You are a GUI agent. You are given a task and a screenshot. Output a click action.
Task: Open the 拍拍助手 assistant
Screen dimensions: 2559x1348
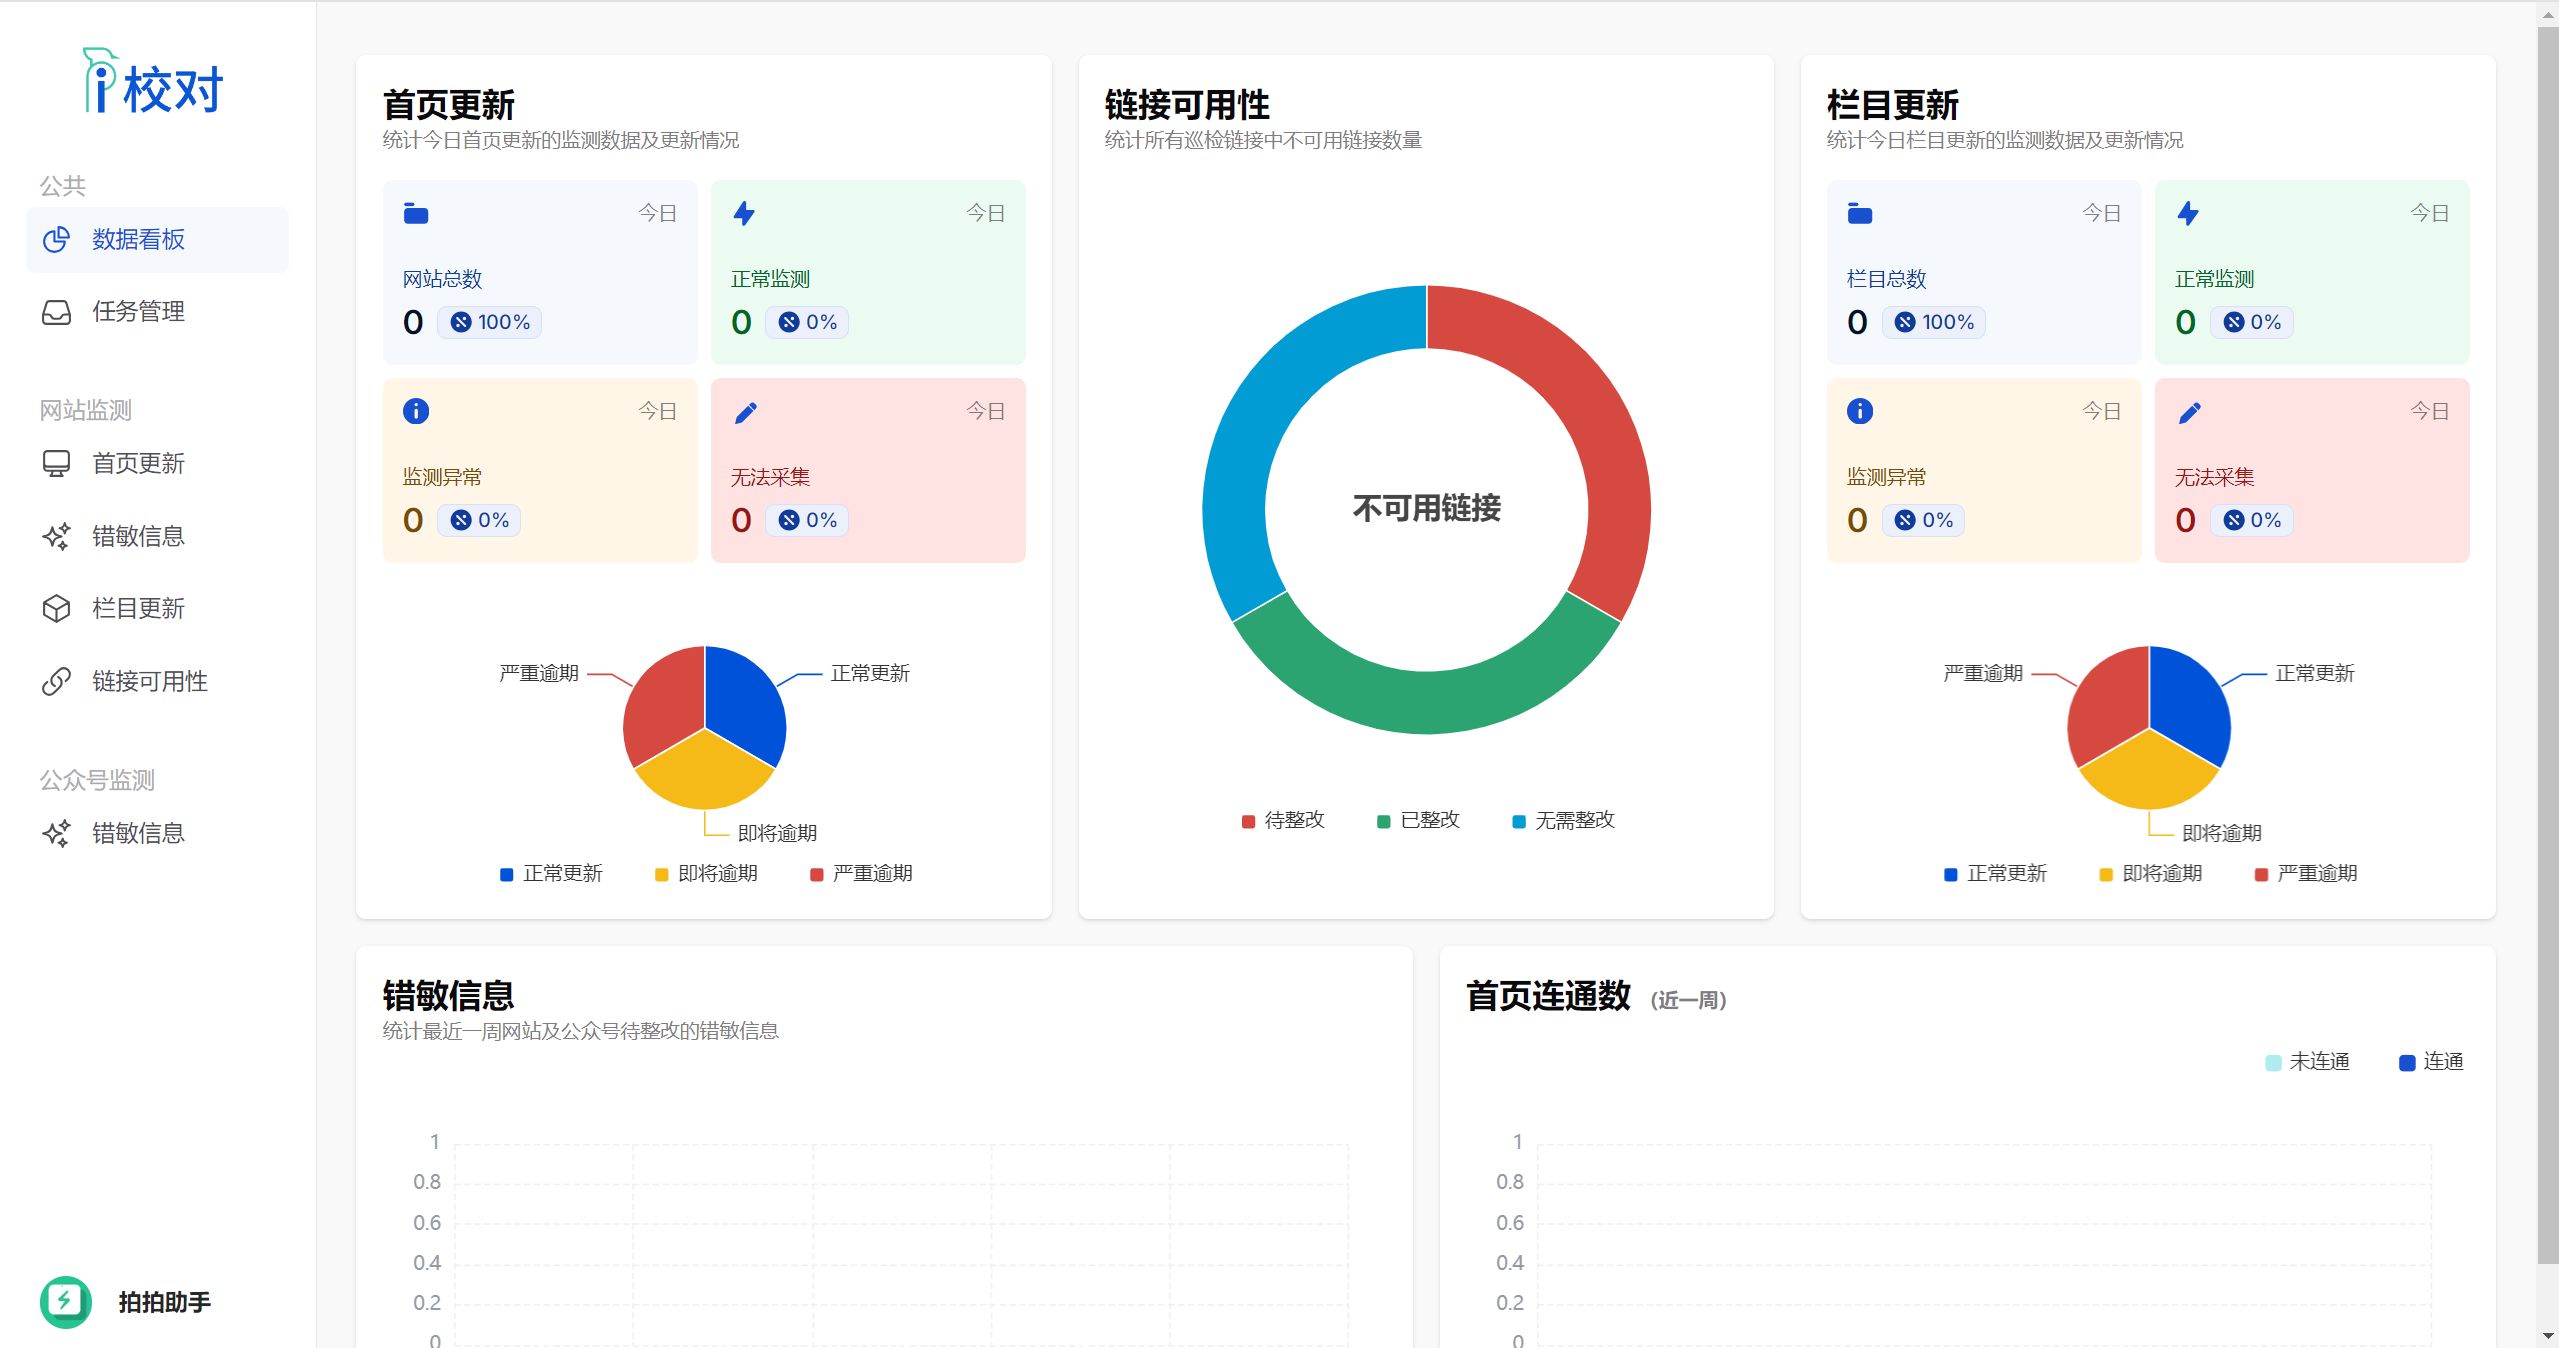(126, 1302)
